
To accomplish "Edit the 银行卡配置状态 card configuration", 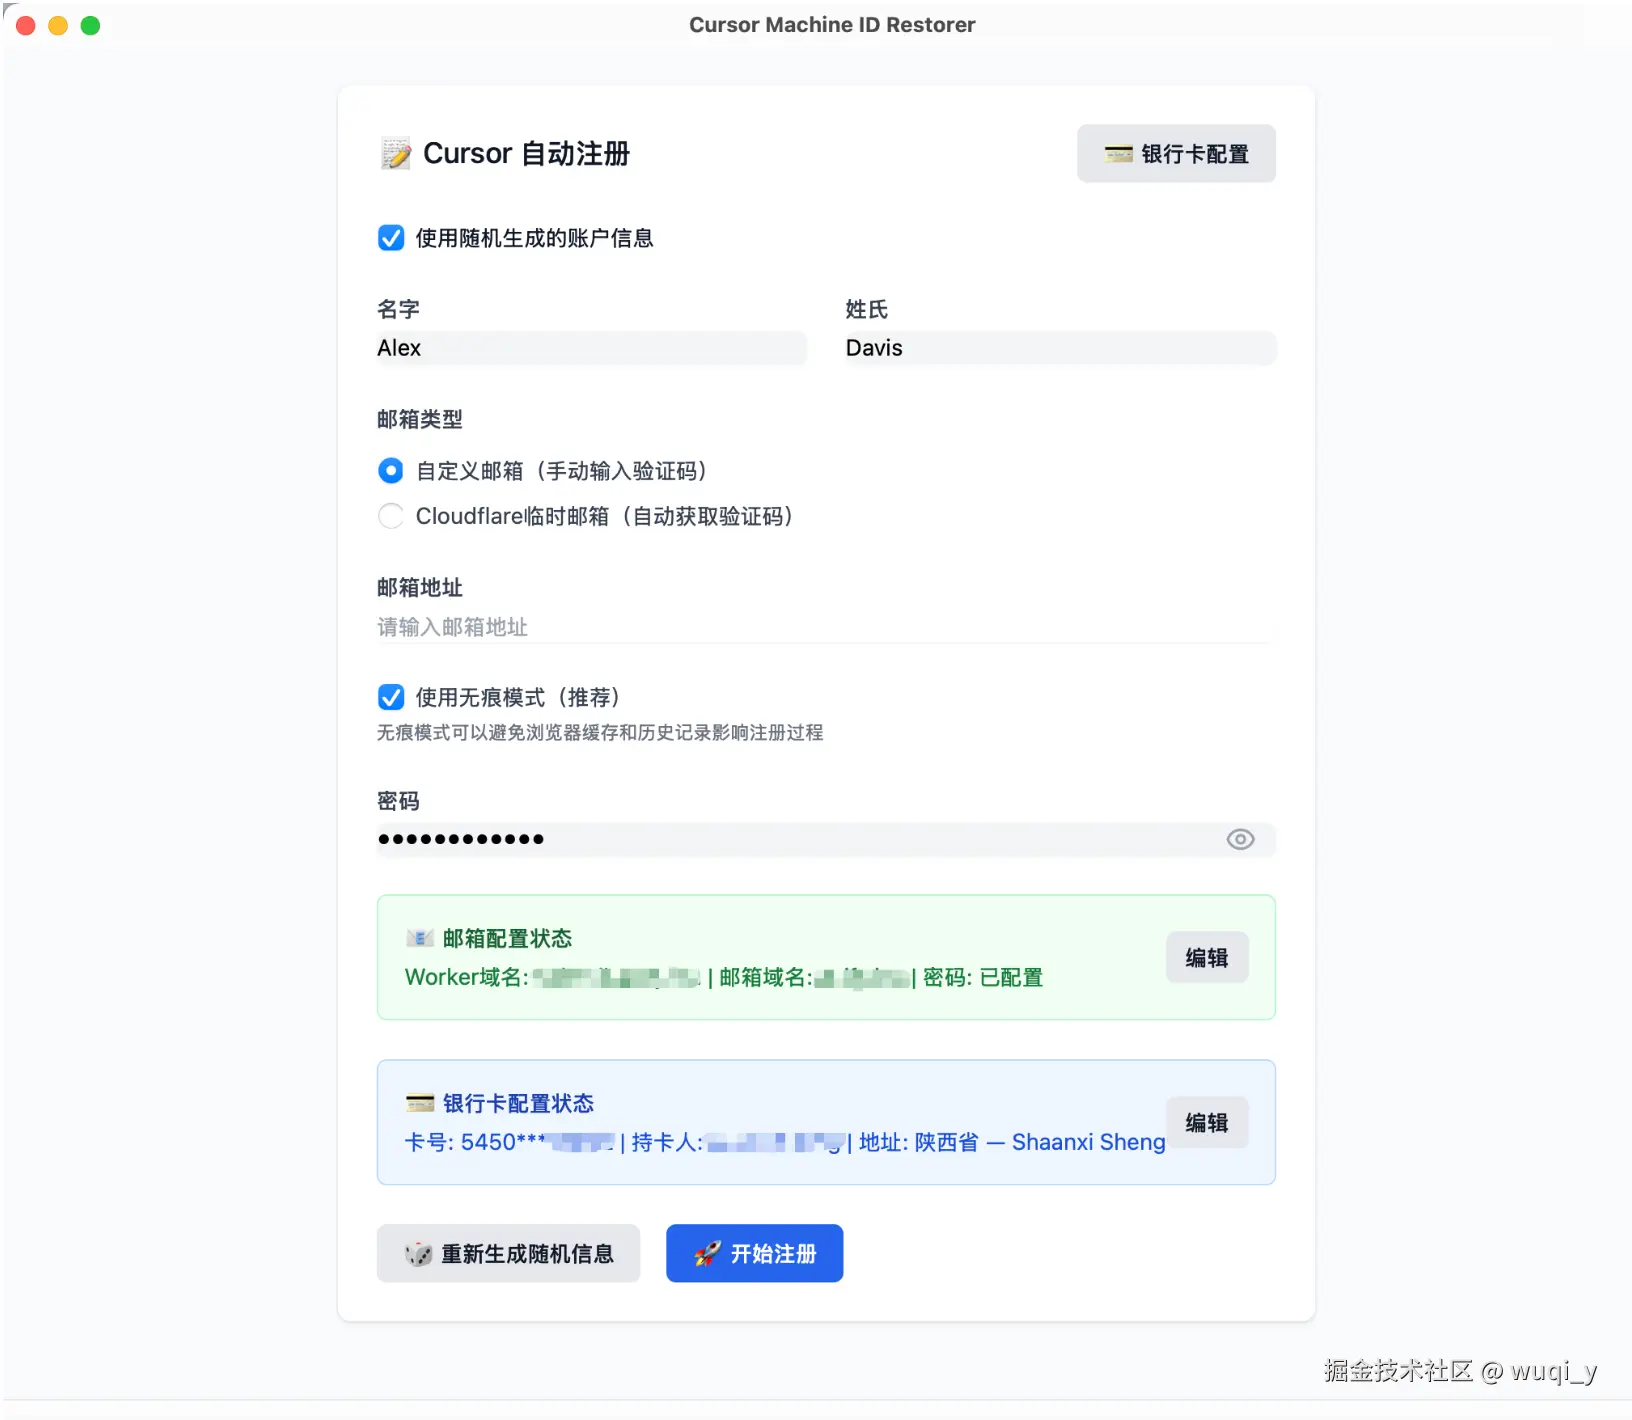I will 1207,1123.
